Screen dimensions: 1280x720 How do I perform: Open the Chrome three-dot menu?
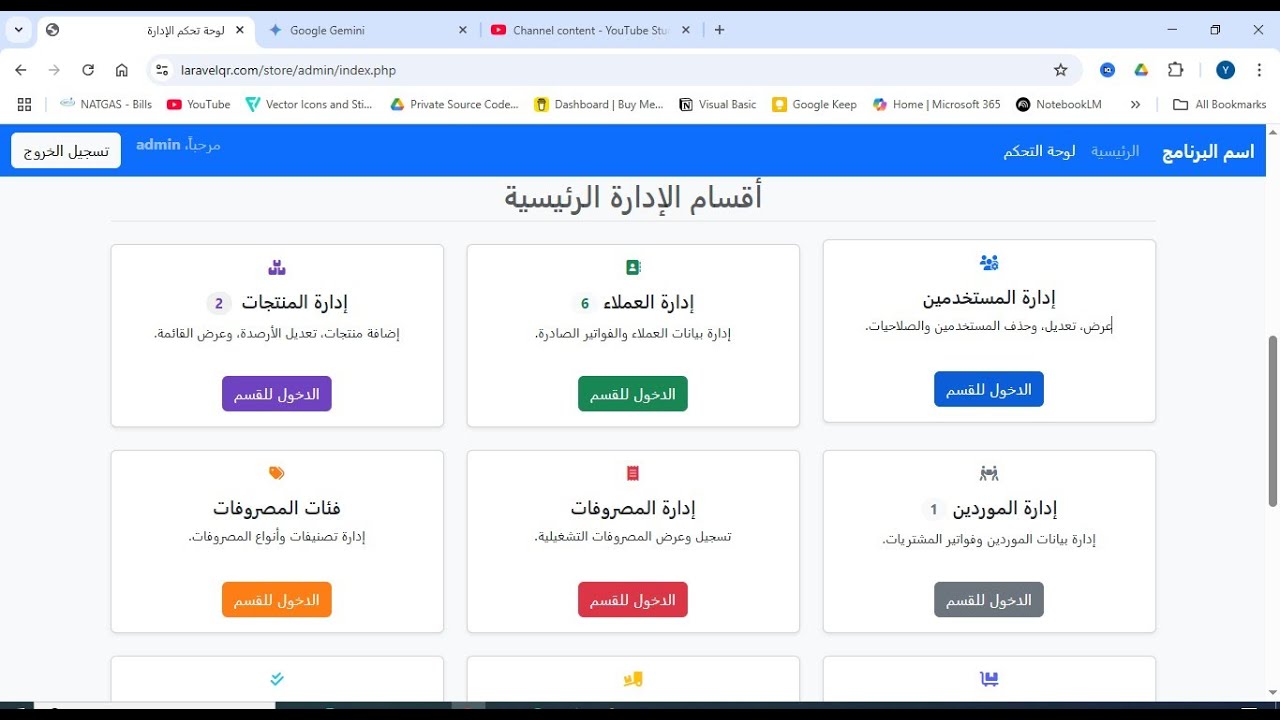1259,70
